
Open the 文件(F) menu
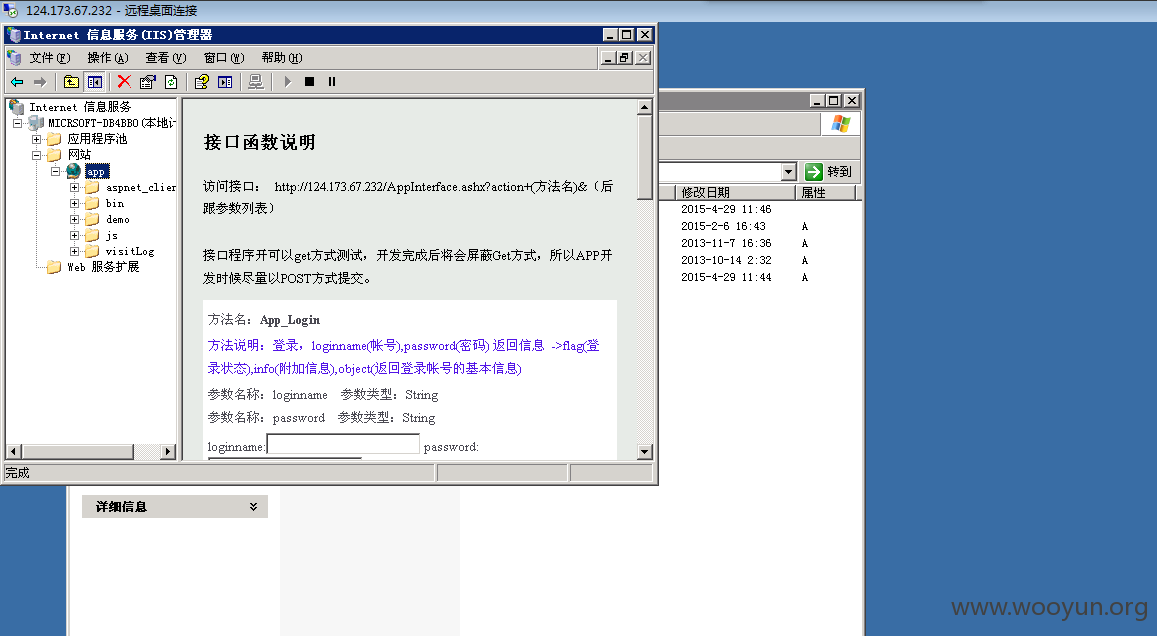pos(49,58)
